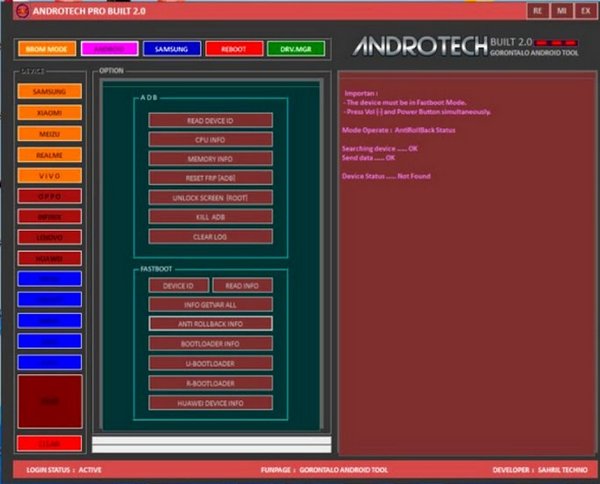The height and width of the screenshot is (484, 600).
Task: Choose HUAWEI in the device list
Action: coord(49,258)
